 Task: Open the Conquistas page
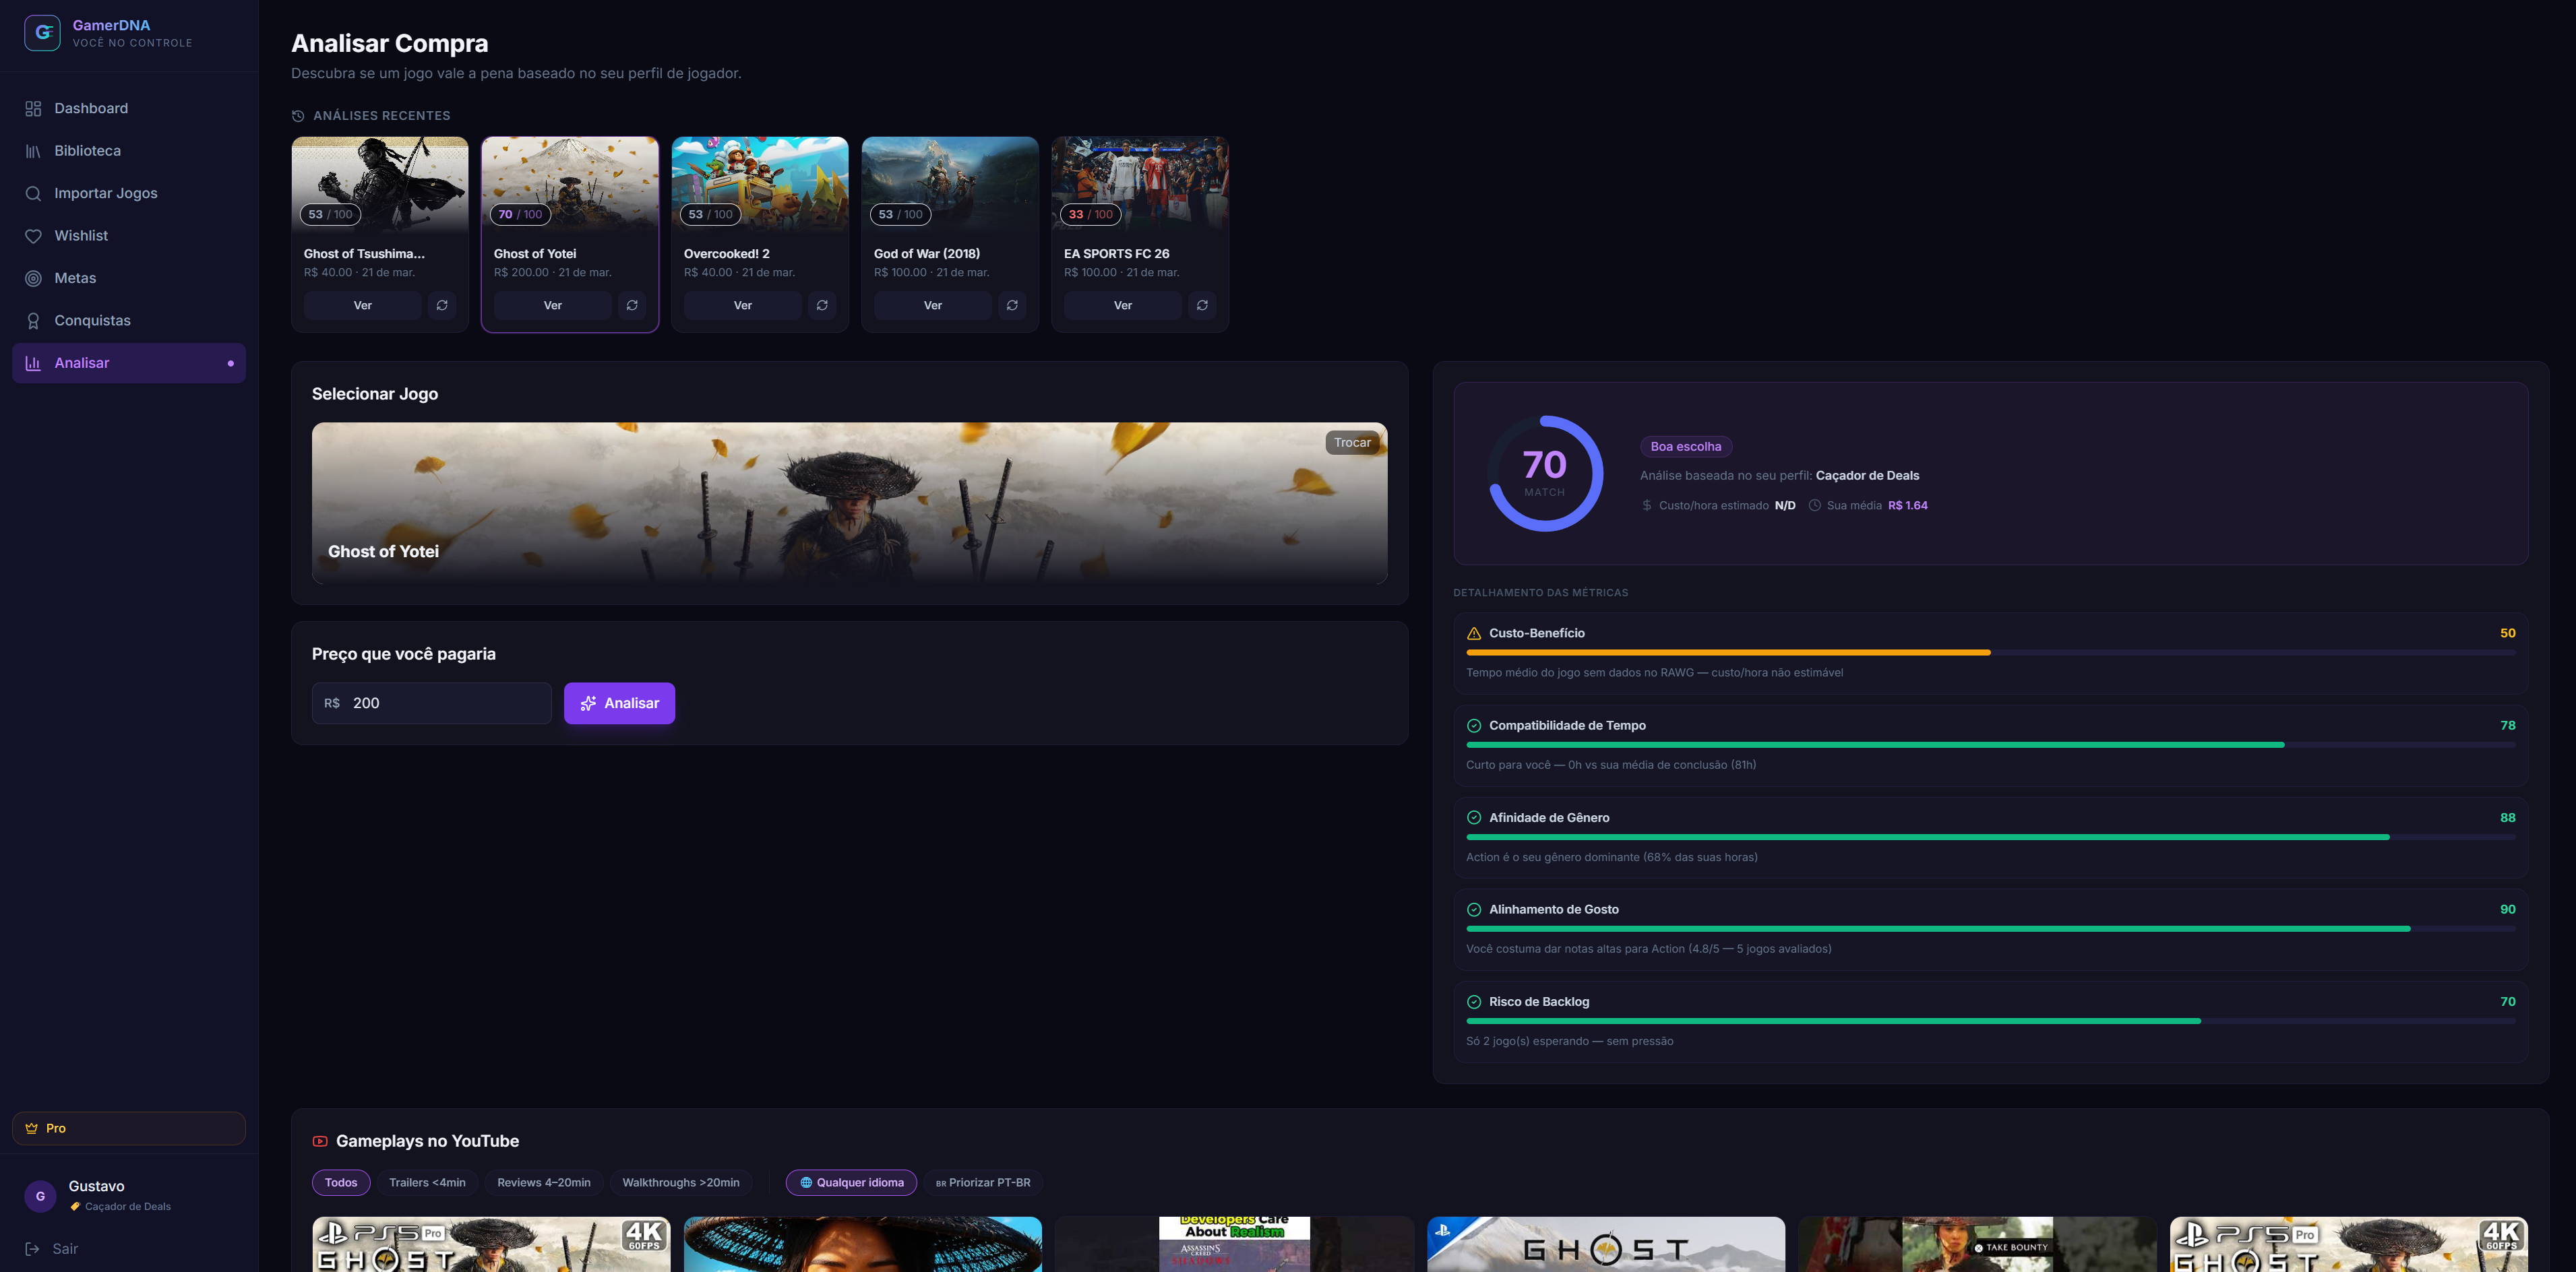(x=129, y=321)
